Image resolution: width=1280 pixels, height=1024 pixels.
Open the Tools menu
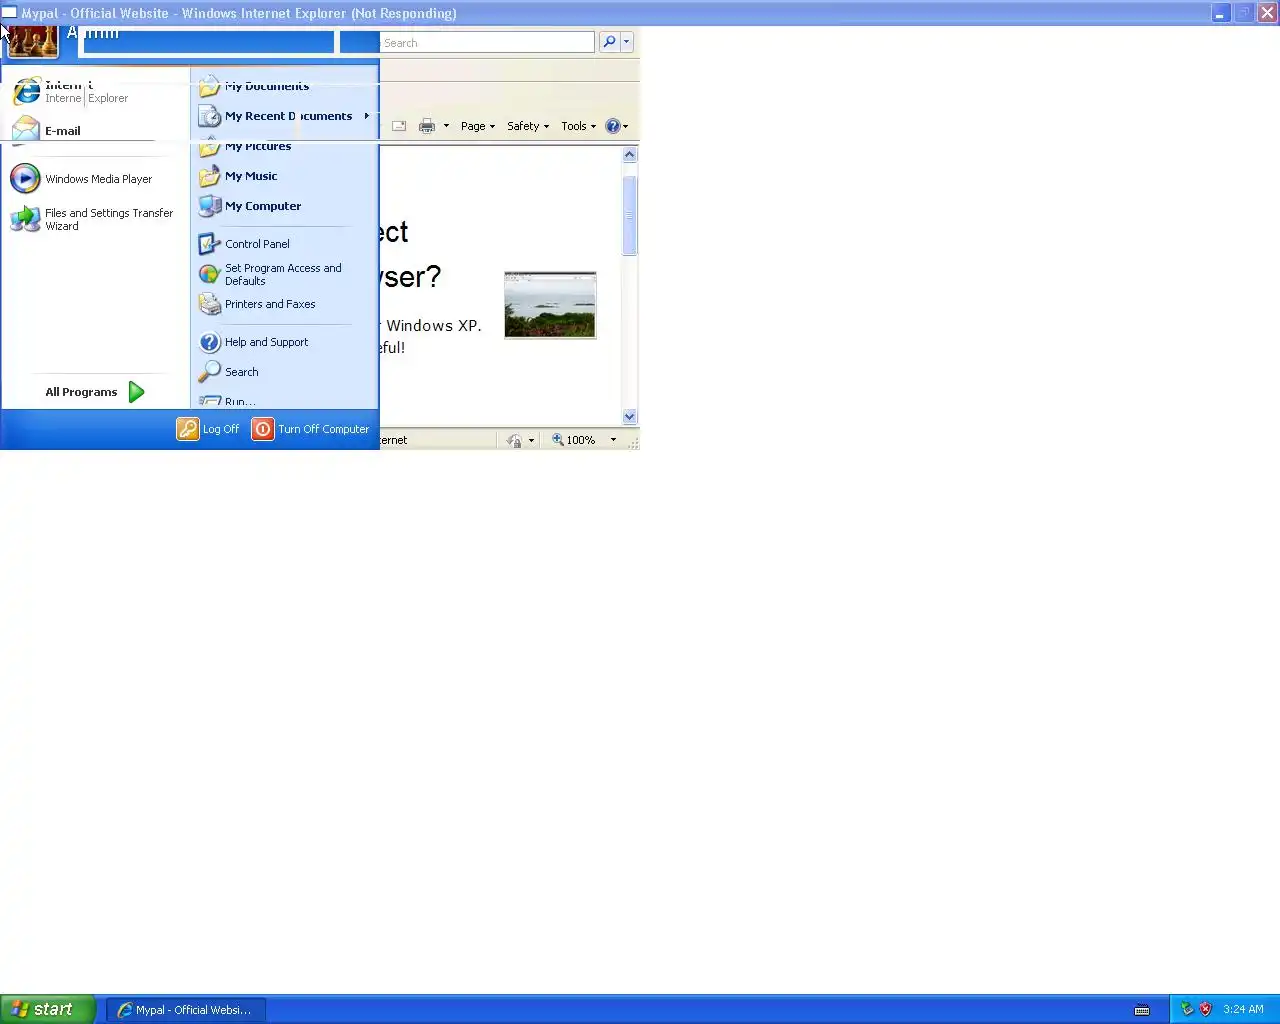coord(578,126)
